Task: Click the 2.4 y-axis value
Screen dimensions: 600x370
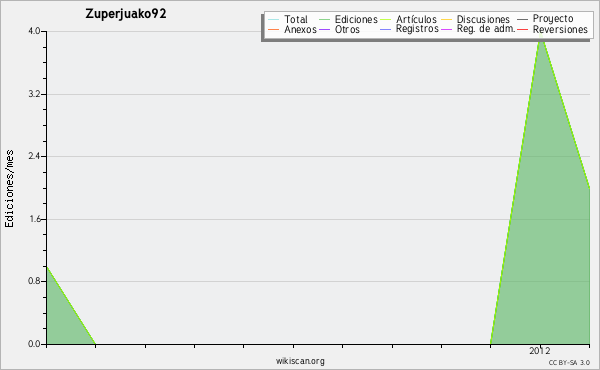Action: (x=34, y=156)
